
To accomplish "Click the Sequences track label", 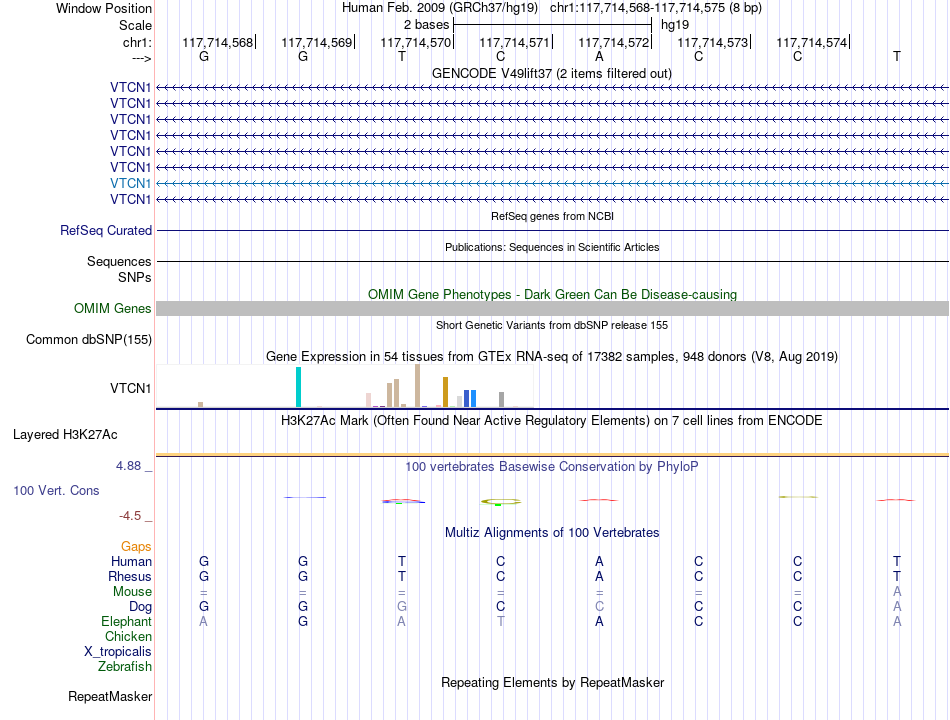I will [119, 261].
